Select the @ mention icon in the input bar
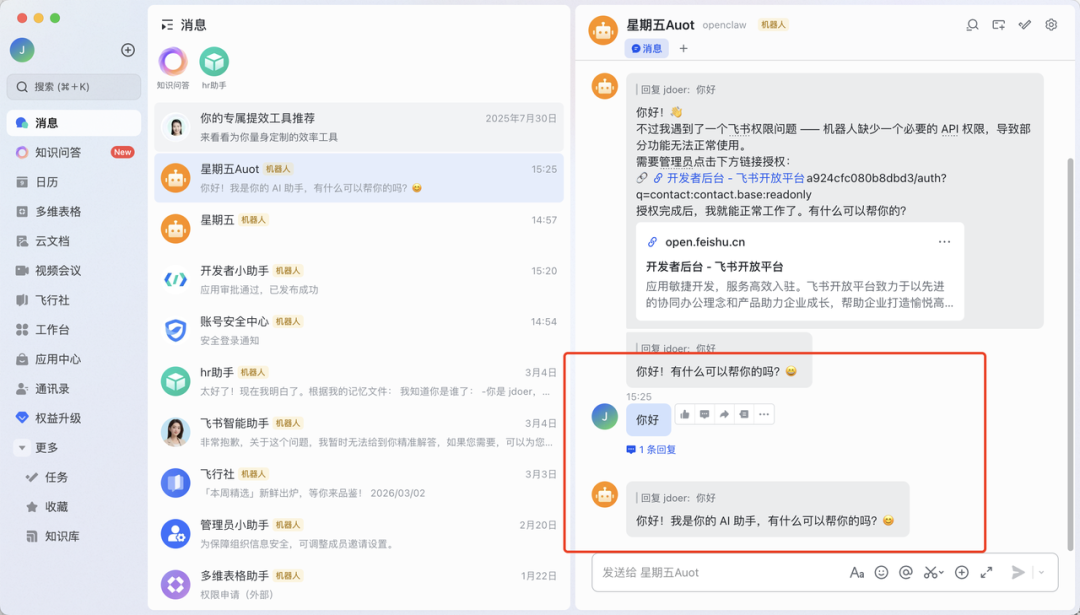This screenshot has width=1080, height=615. pyautogui.click(x=906, y=572)
